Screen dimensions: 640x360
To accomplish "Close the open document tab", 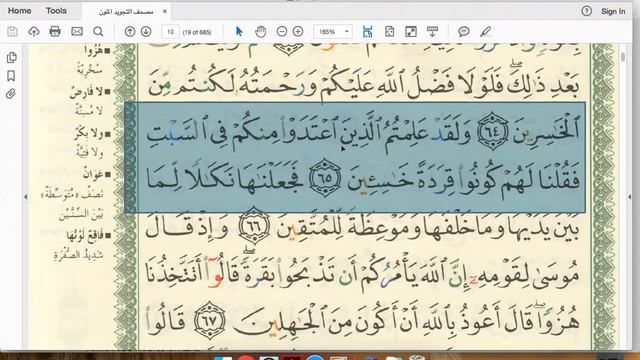I will click(x=164, y=11).
